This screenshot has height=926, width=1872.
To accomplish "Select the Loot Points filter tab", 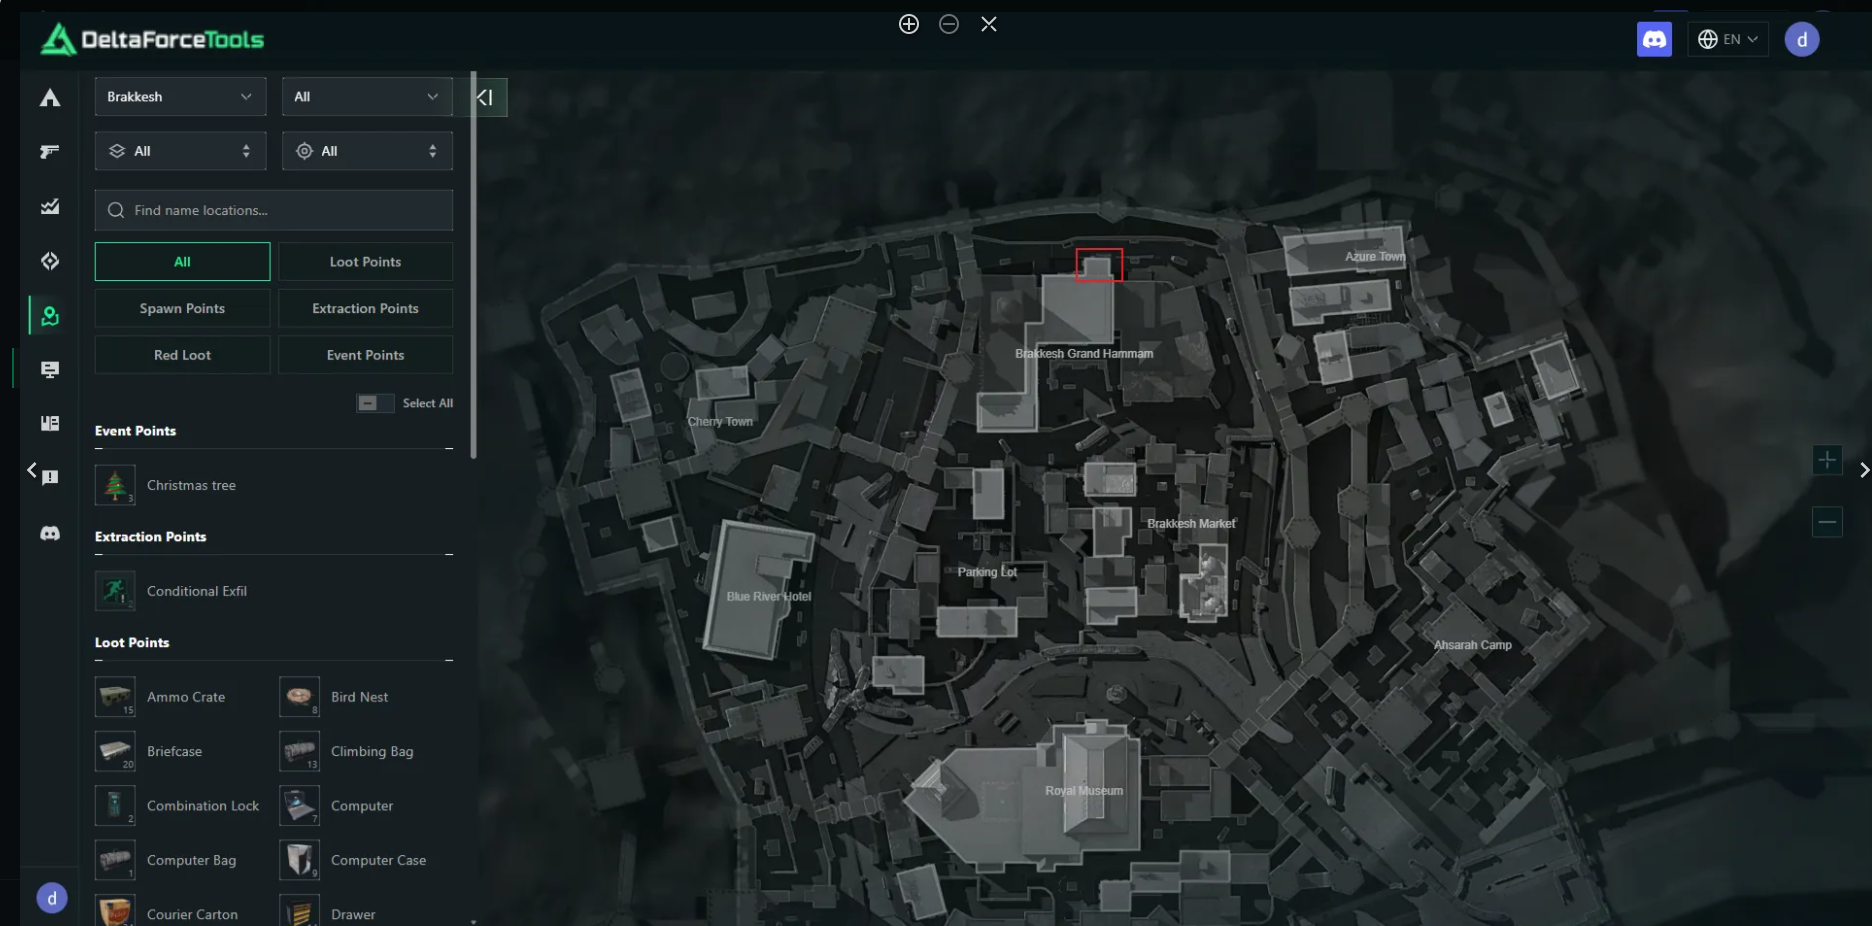I will pos(365,262).
